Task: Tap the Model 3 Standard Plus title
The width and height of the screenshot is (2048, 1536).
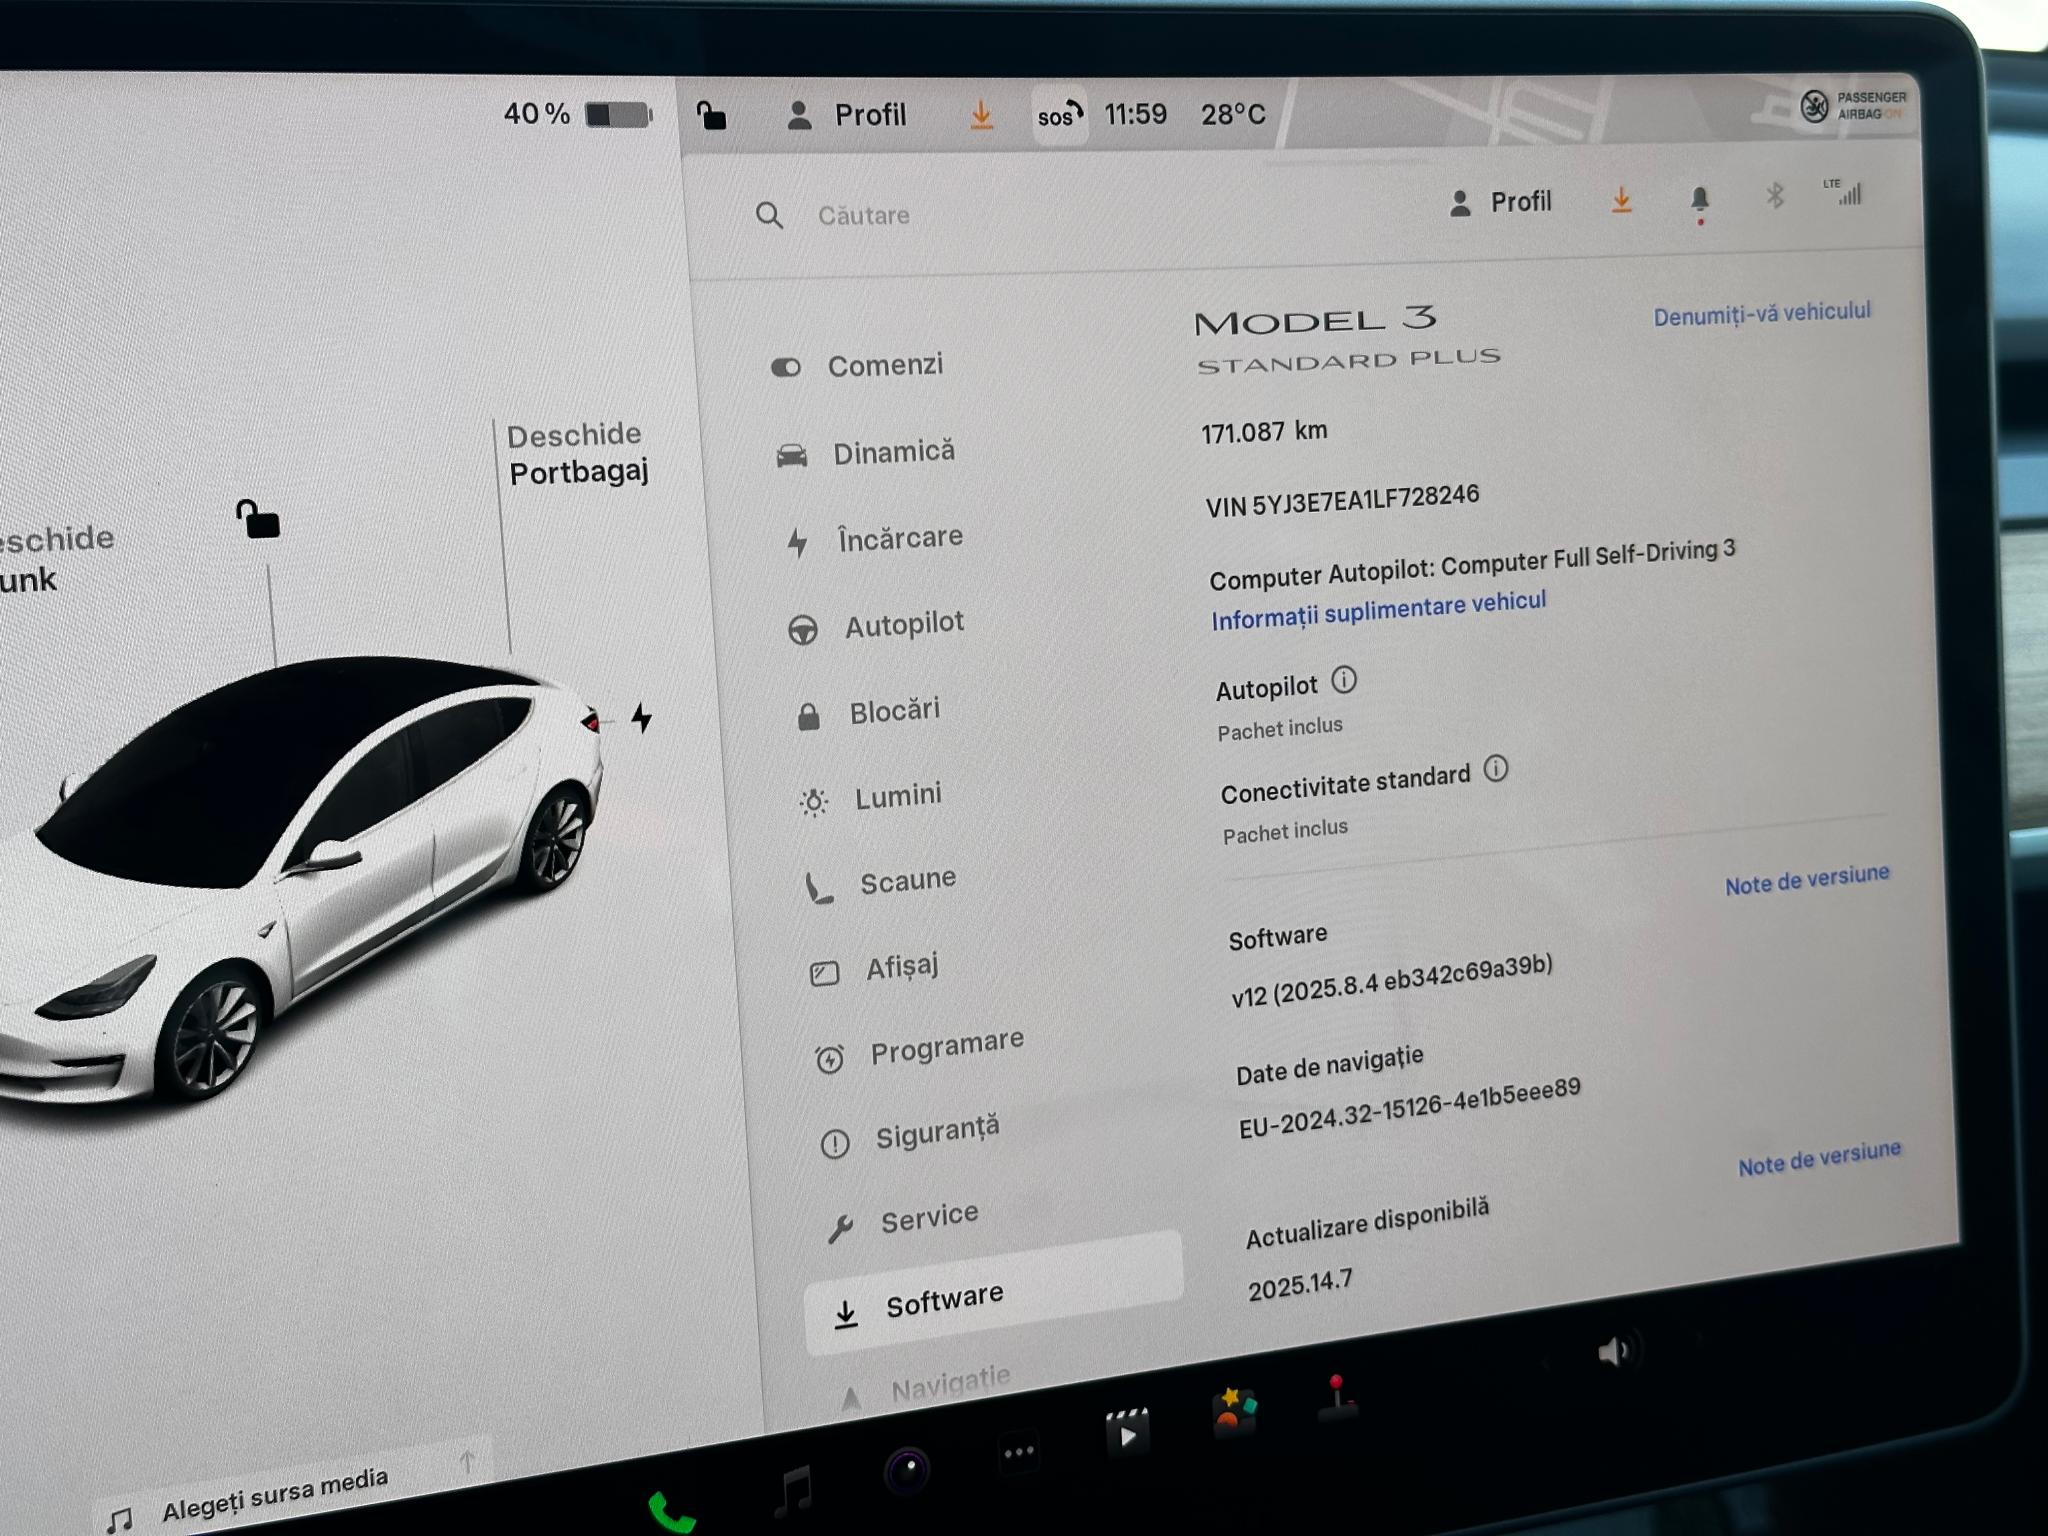Action: point(1347,340)
